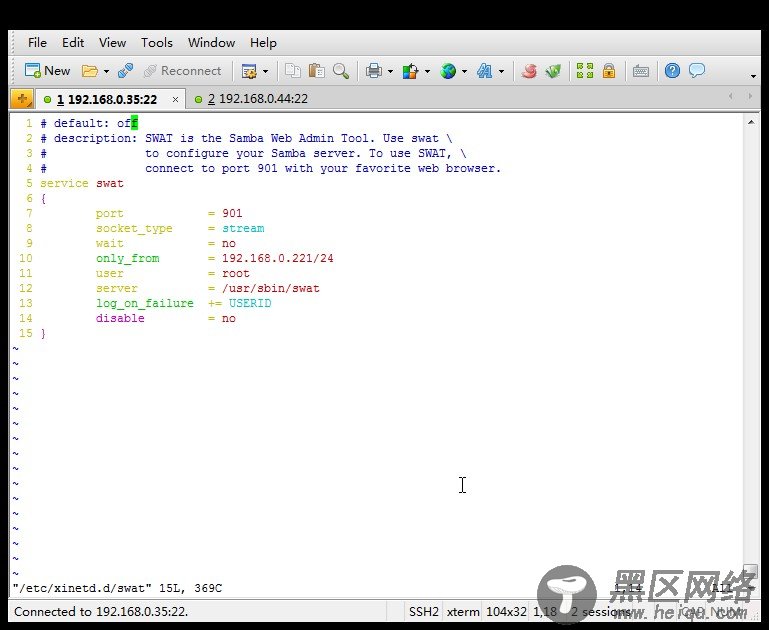769x630 pixels.
Task: Click 'only_from' setting name
Action: tap(128, 258)
